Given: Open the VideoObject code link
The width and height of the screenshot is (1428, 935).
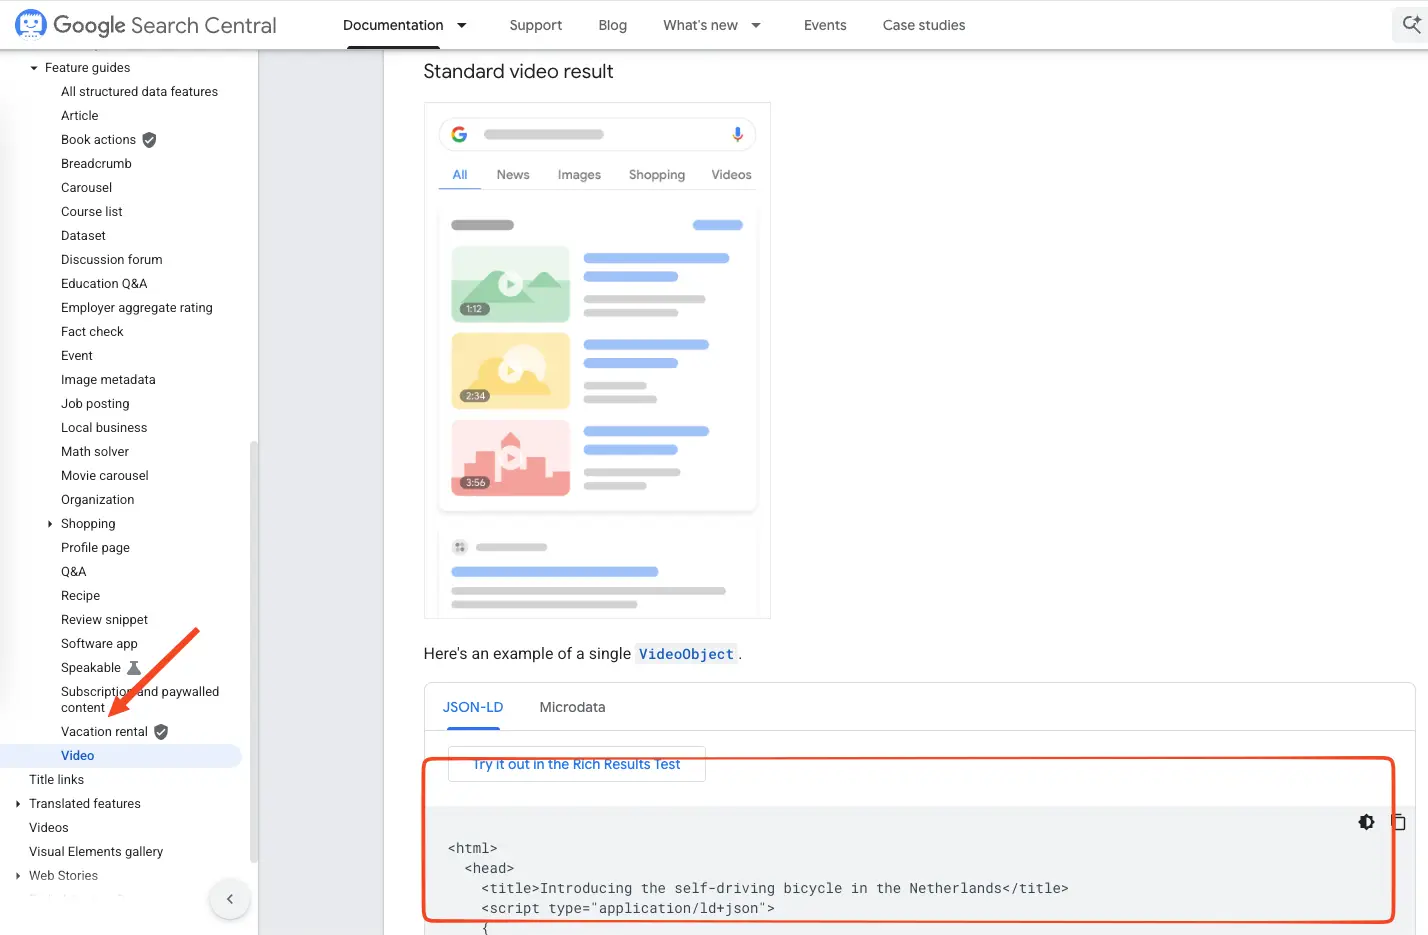Looking at the screenshot, I should 686,654.
